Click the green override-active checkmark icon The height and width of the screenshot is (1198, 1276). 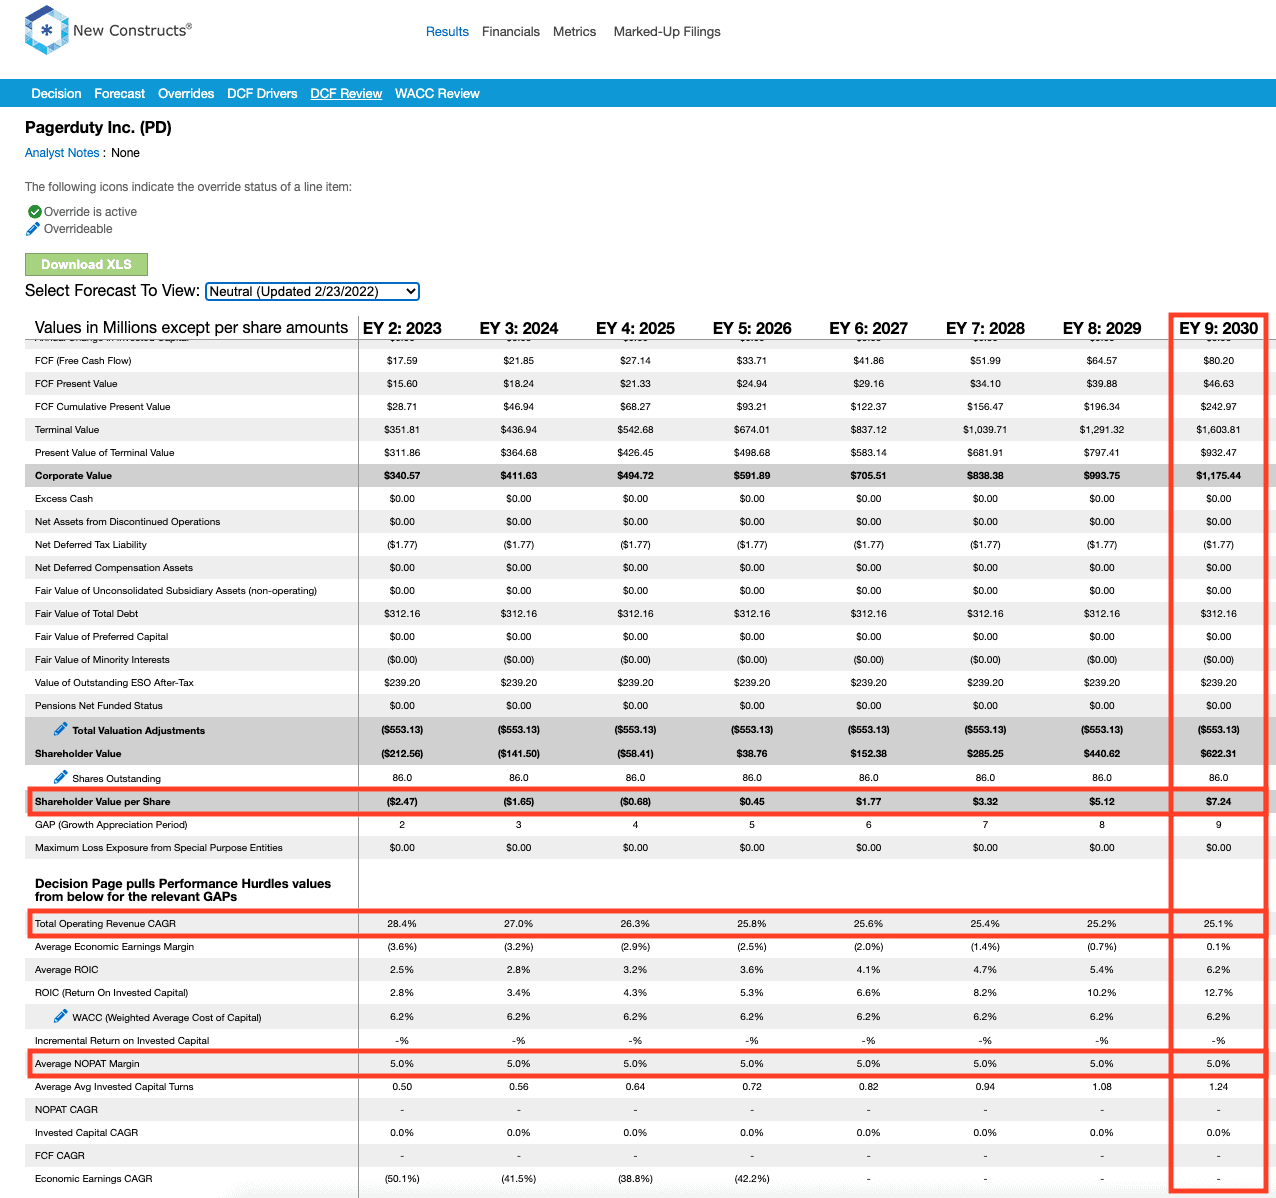point(34,212)
